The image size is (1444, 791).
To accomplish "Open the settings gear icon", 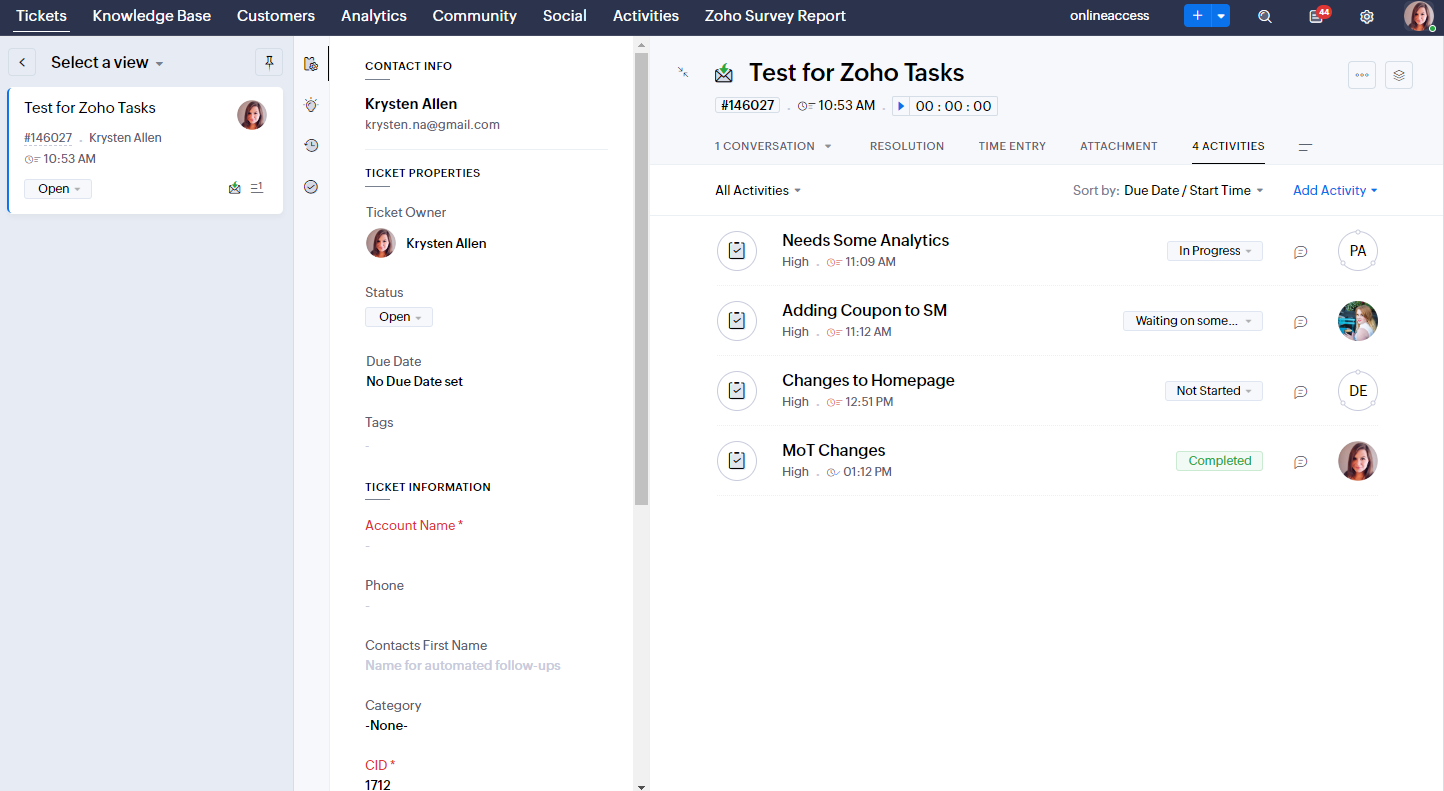I will [x=1367, y=16].
